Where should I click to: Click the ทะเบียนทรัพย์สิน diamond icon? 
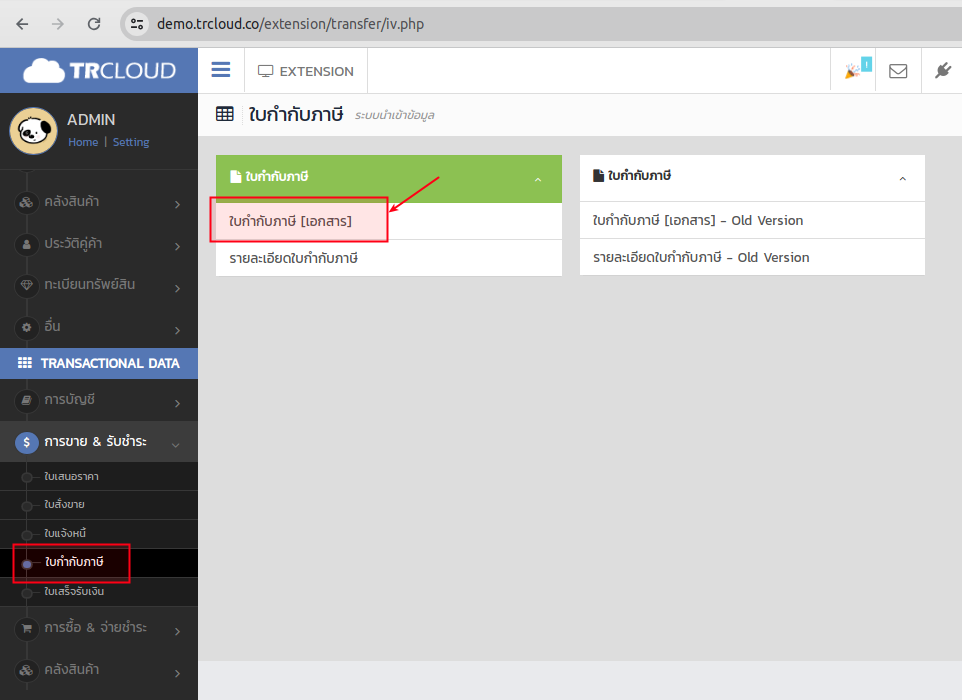pos(26,285)
